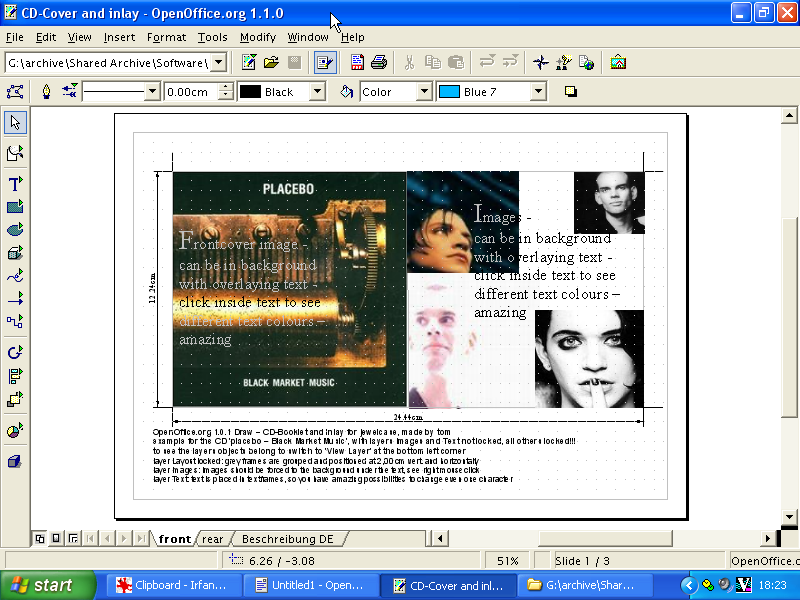Expand the area fill Color dropdown

(423, 92)
